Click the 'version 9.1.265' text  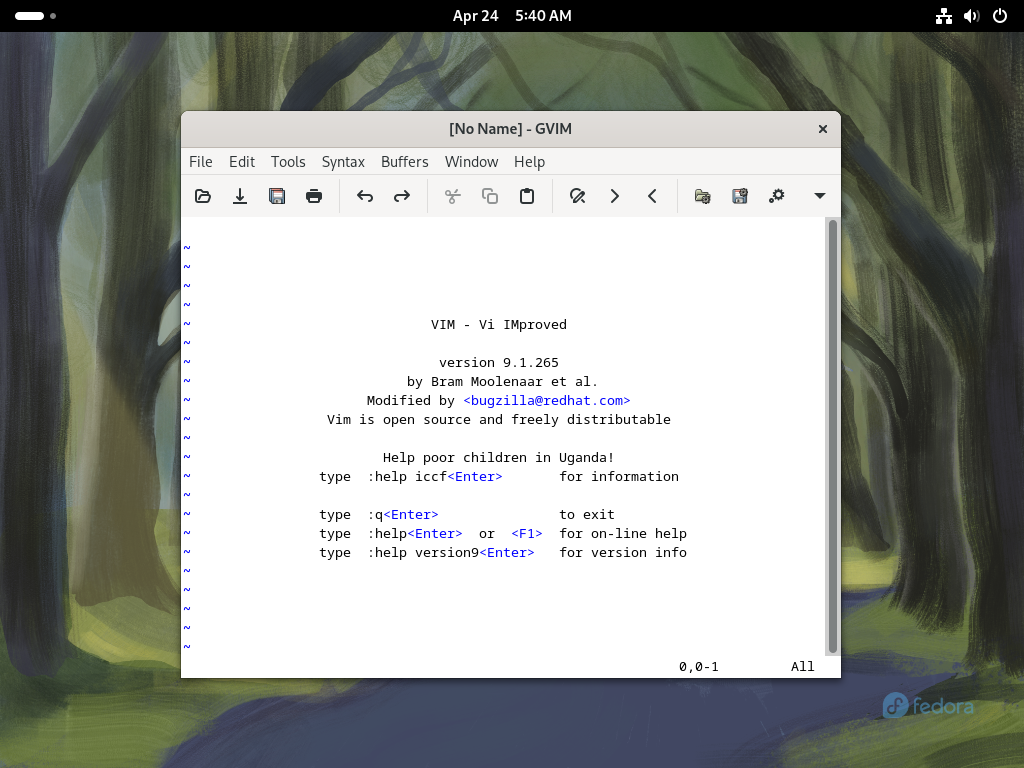[499, 362]
